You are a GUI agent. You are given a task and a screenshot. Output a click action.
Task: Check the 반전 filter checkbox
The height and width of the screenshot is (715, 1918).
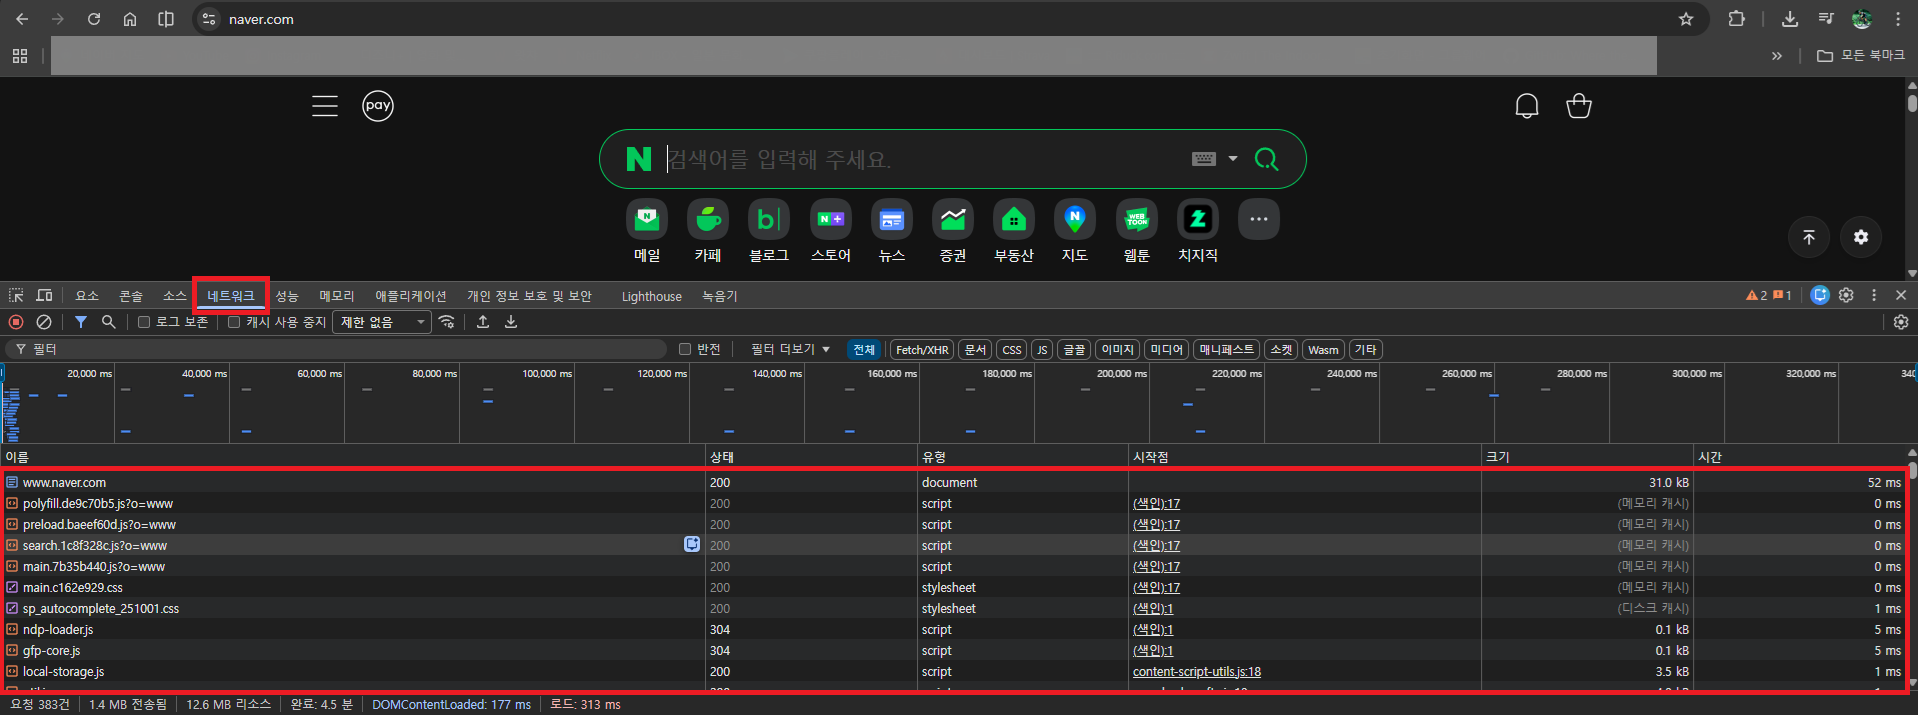tap(685, 349)
